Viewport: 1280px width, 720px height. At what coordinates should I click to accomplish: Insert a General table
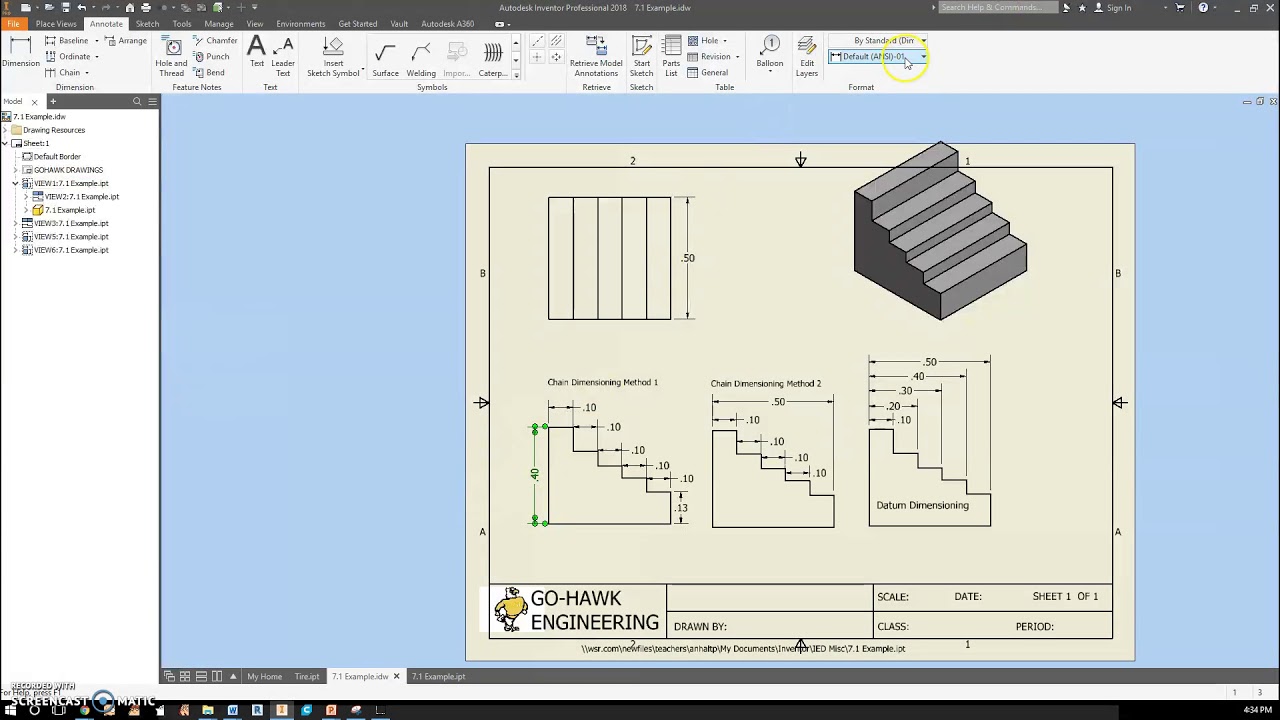click(708, 73)
